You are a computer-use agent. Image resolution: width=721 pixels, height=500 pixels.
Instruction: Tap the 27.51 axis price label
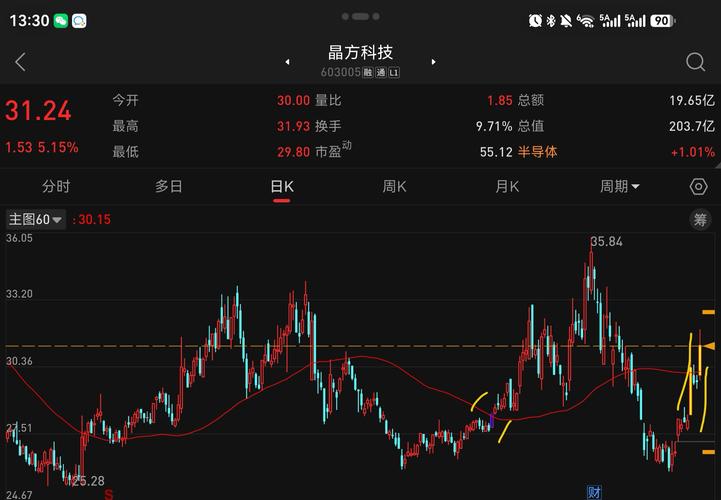coord(19,428)
